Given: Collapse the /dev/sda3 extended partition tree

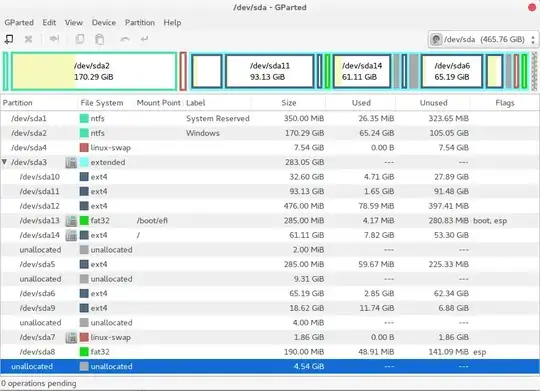Looking at the screenshot, I should pyautogui.click(x=4, y=162).
